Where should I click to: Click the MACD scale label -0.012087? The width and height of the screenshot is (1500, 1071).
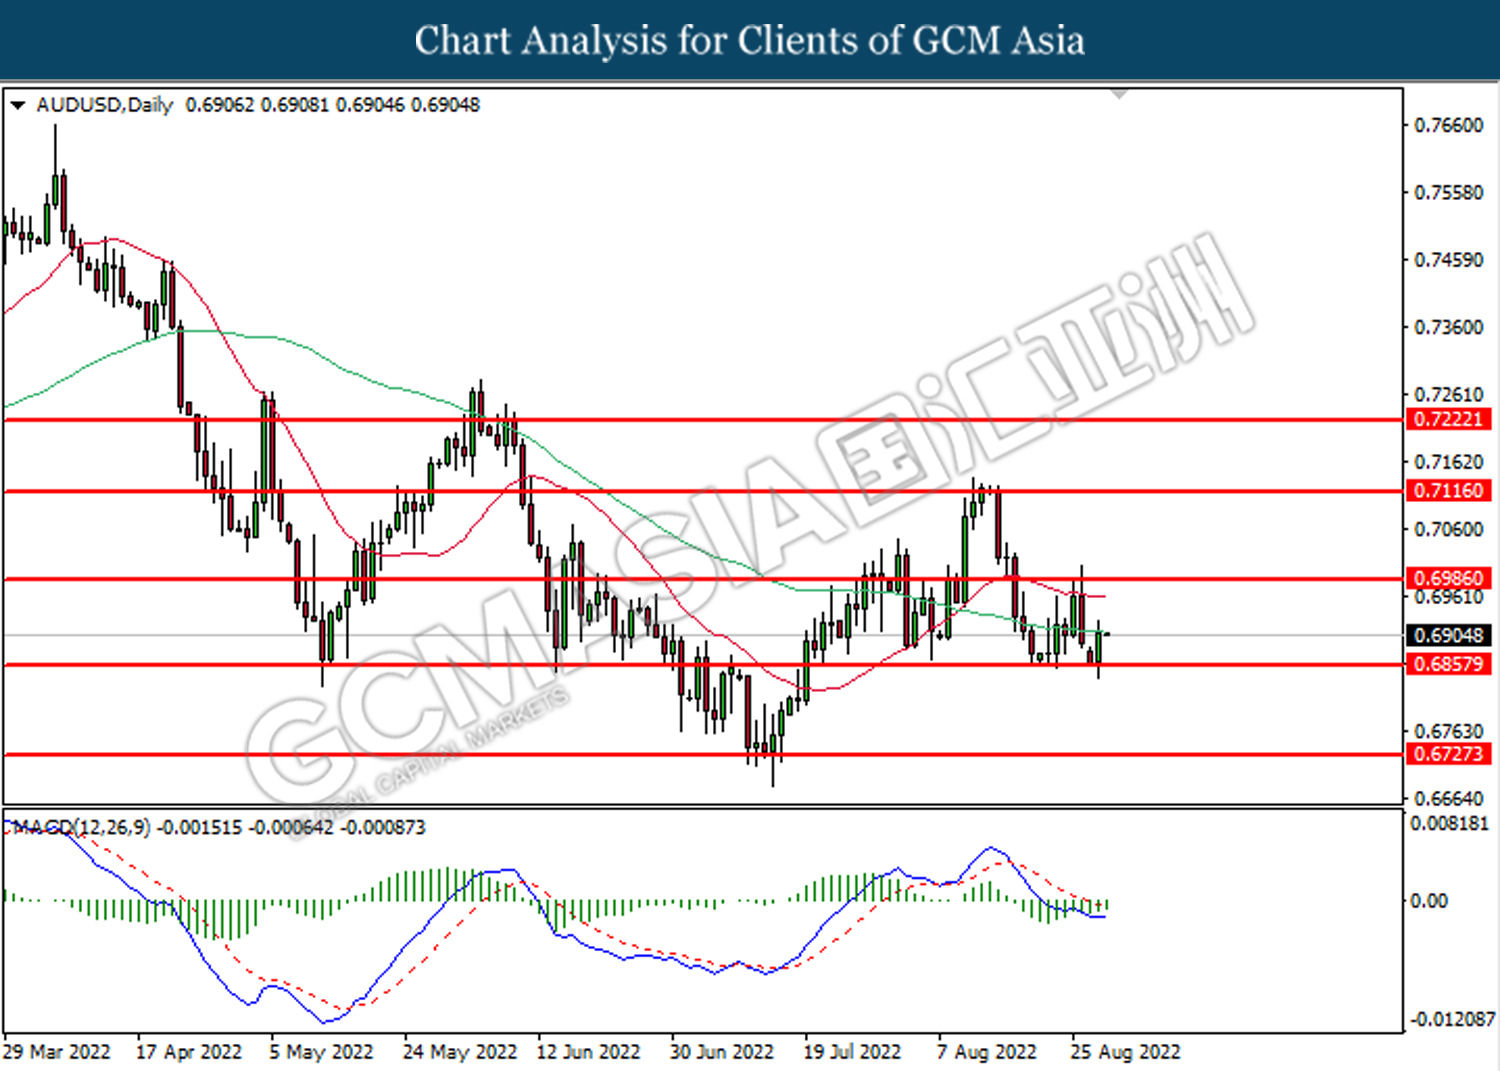[x=1452, y=1019]
